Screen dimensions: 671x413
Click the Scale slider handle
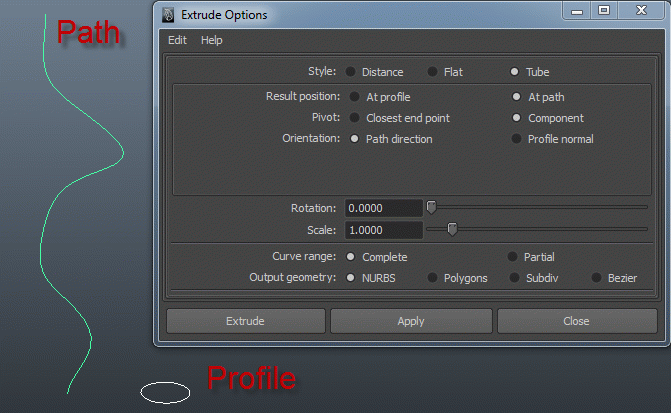tap(452, 229)
